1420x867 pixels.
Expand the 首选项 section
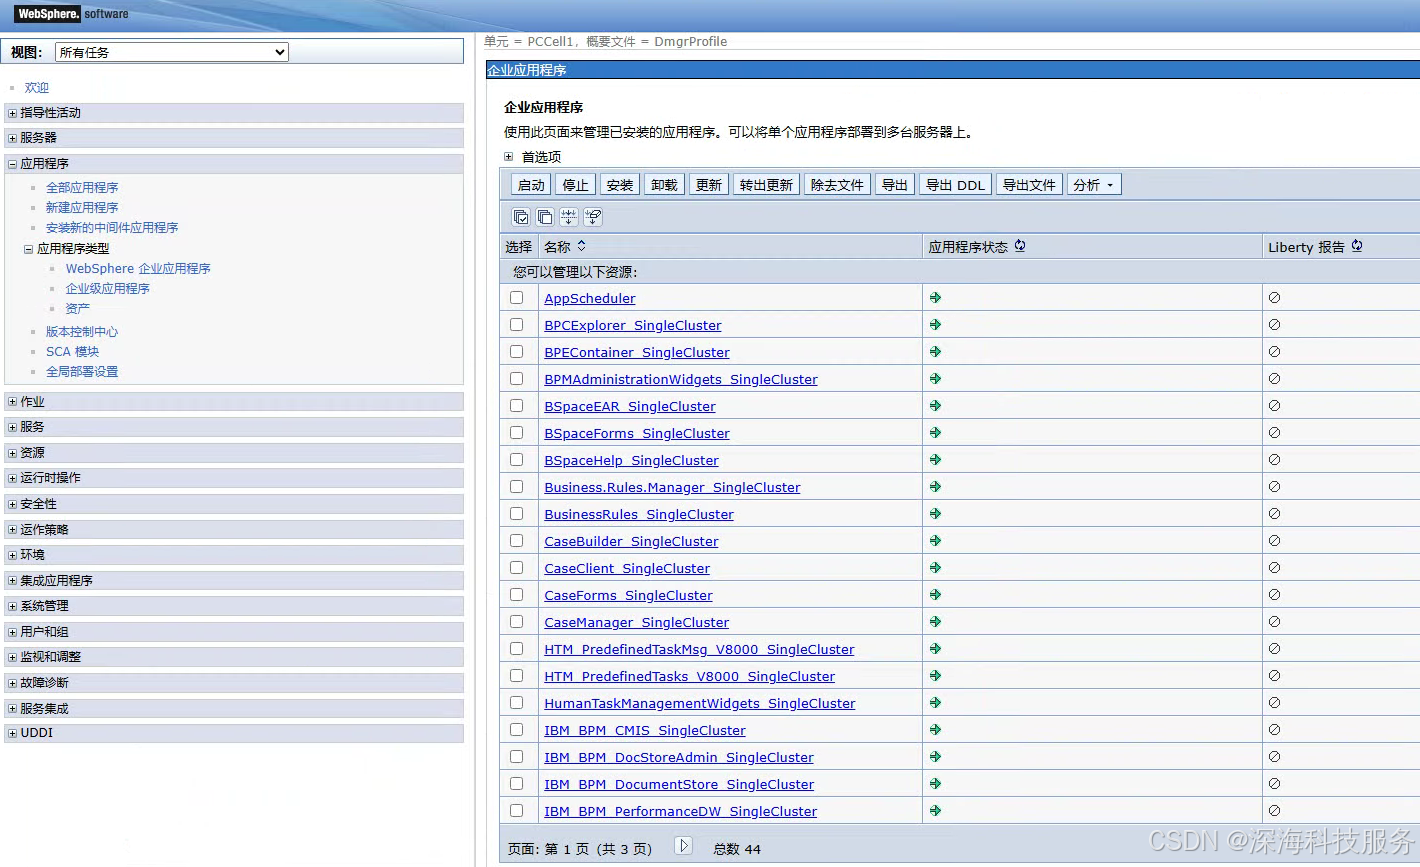508,157
